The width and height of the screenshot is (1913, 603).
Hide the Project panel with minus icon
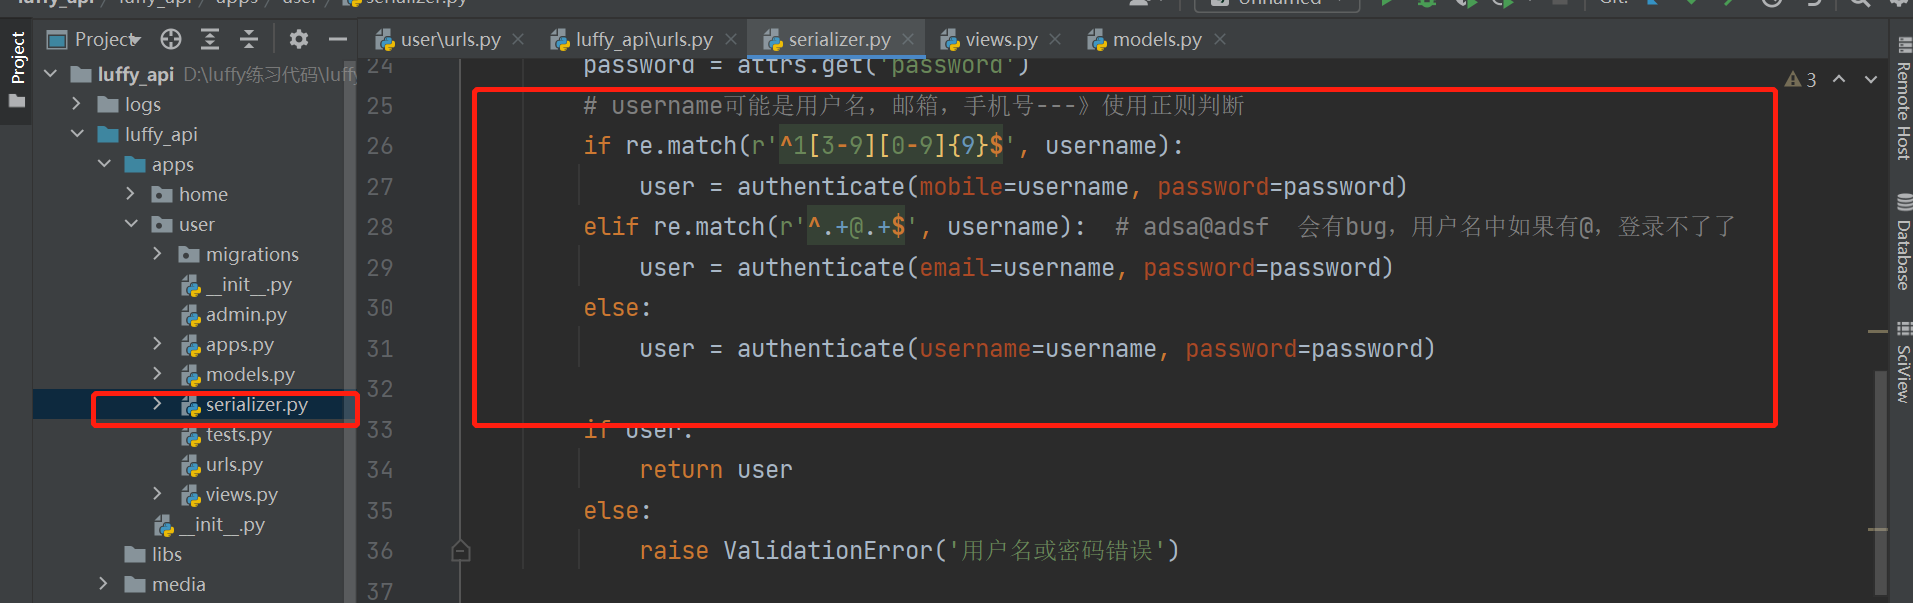pyautogui.click(x=338, y=39)
